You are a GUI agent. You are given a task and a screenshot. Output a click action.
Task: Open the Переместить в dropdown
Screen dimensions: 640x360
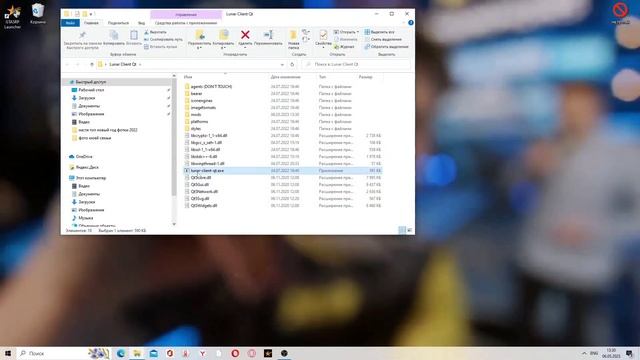(200, 48)
